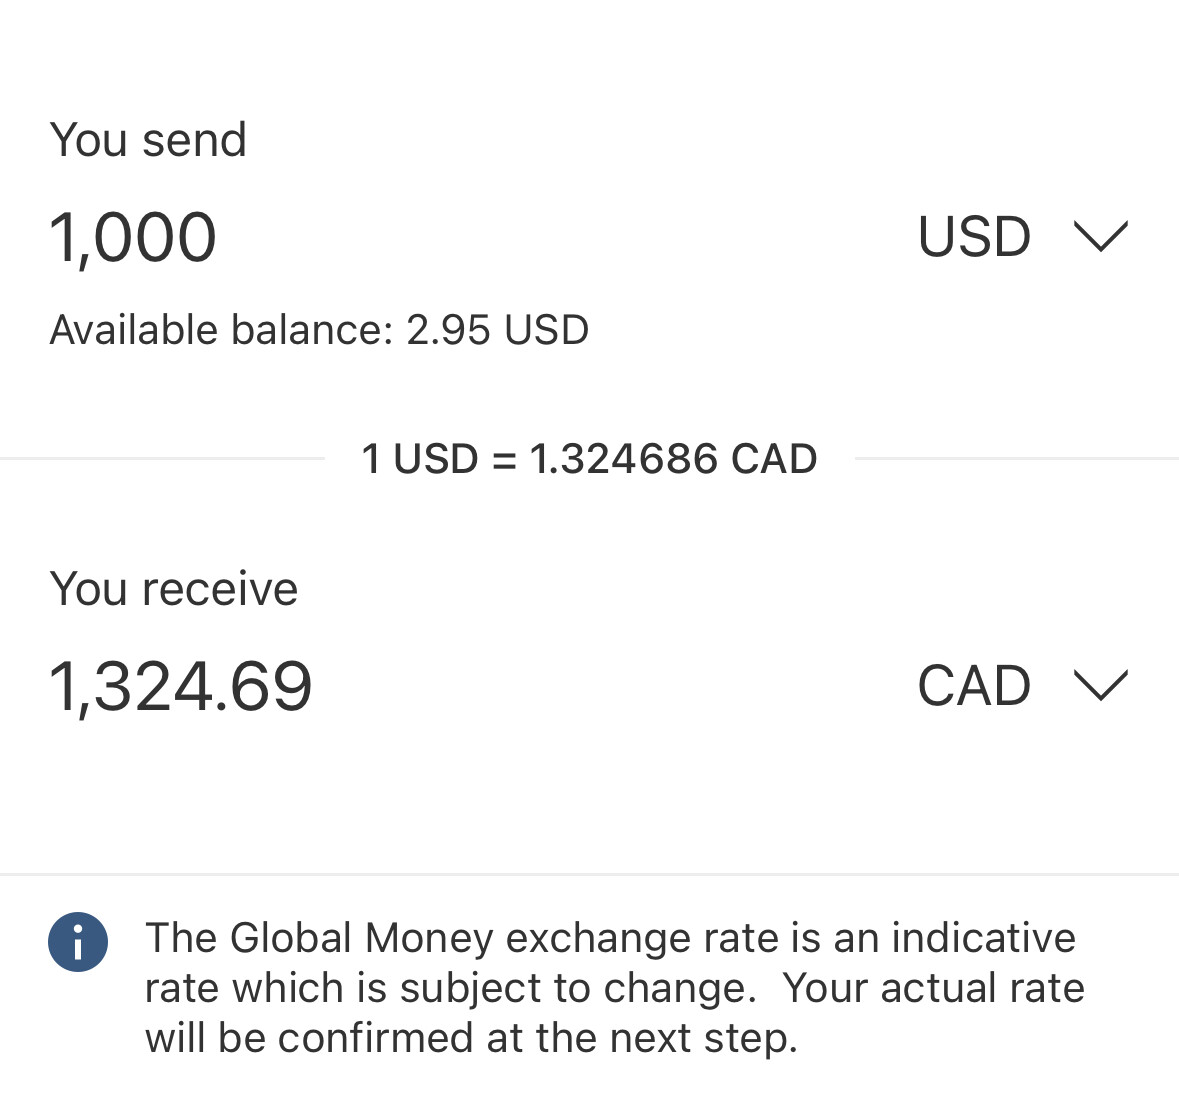Viewport: 1179px width, 1100px height.
Task: Select the CAD currency label
Action: click(974, 686)
